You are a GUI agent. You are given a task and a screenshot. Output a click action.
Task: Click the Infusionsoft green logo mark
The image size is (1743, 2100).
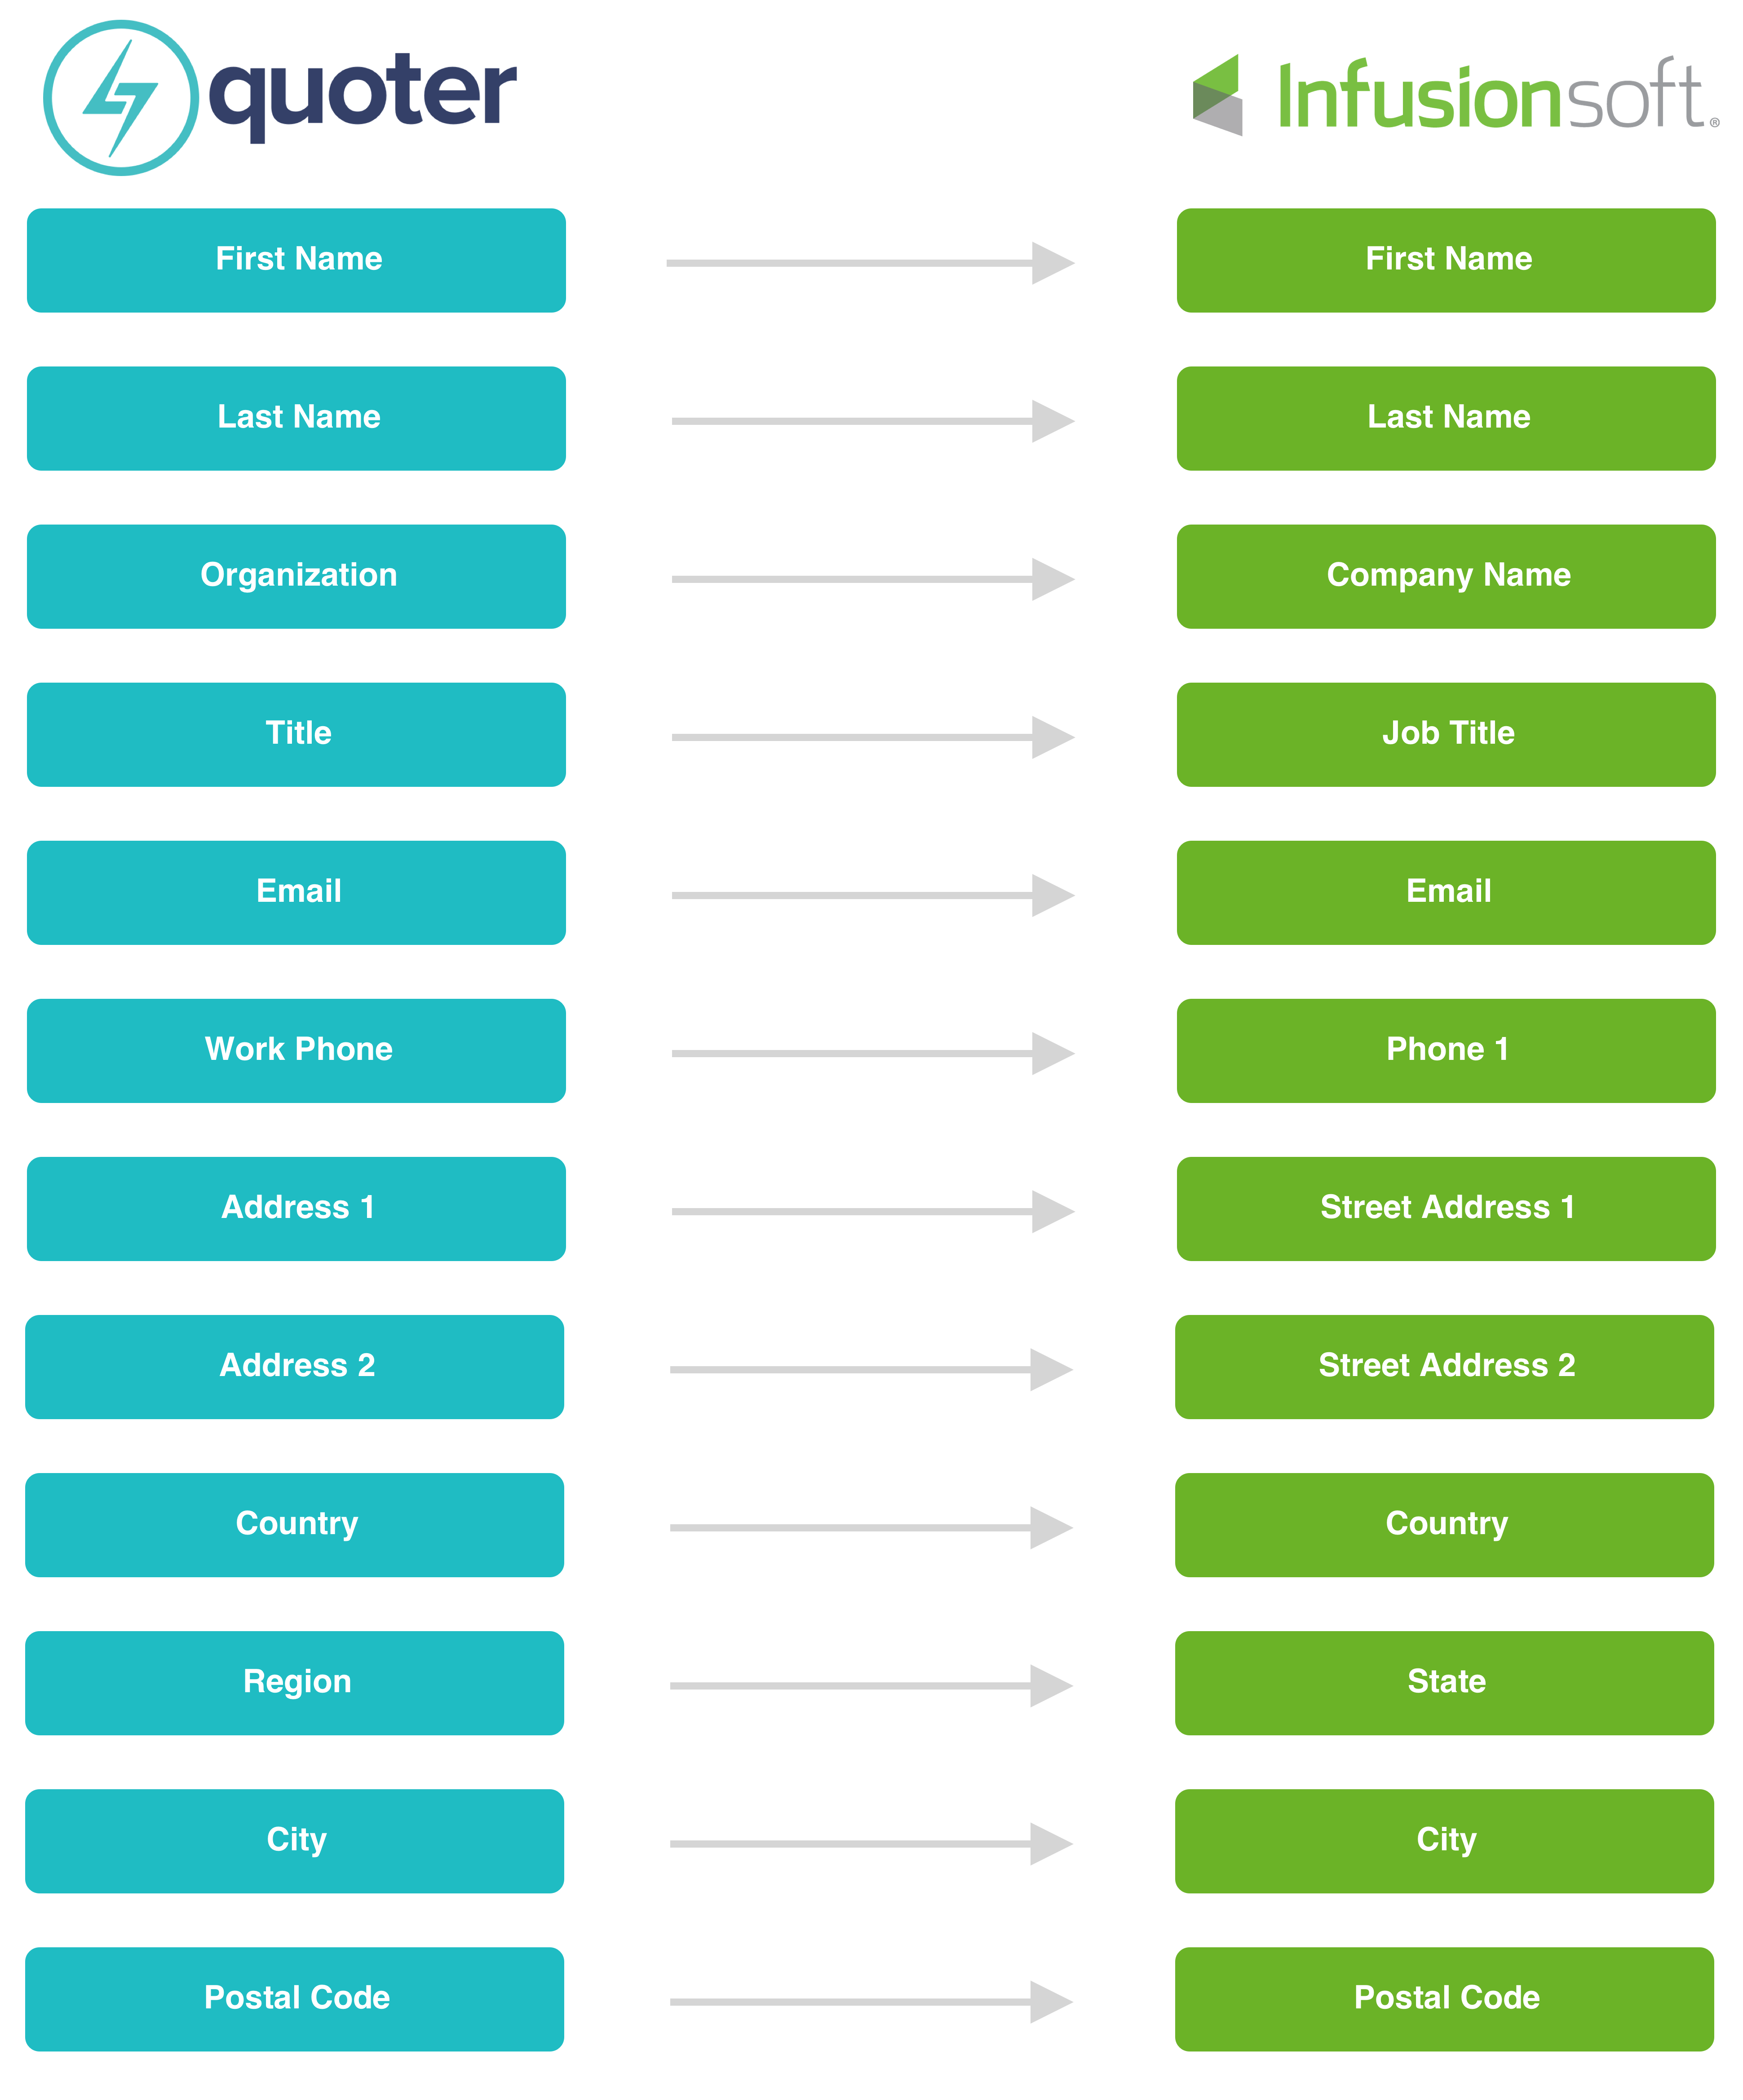coord(1217,95)
